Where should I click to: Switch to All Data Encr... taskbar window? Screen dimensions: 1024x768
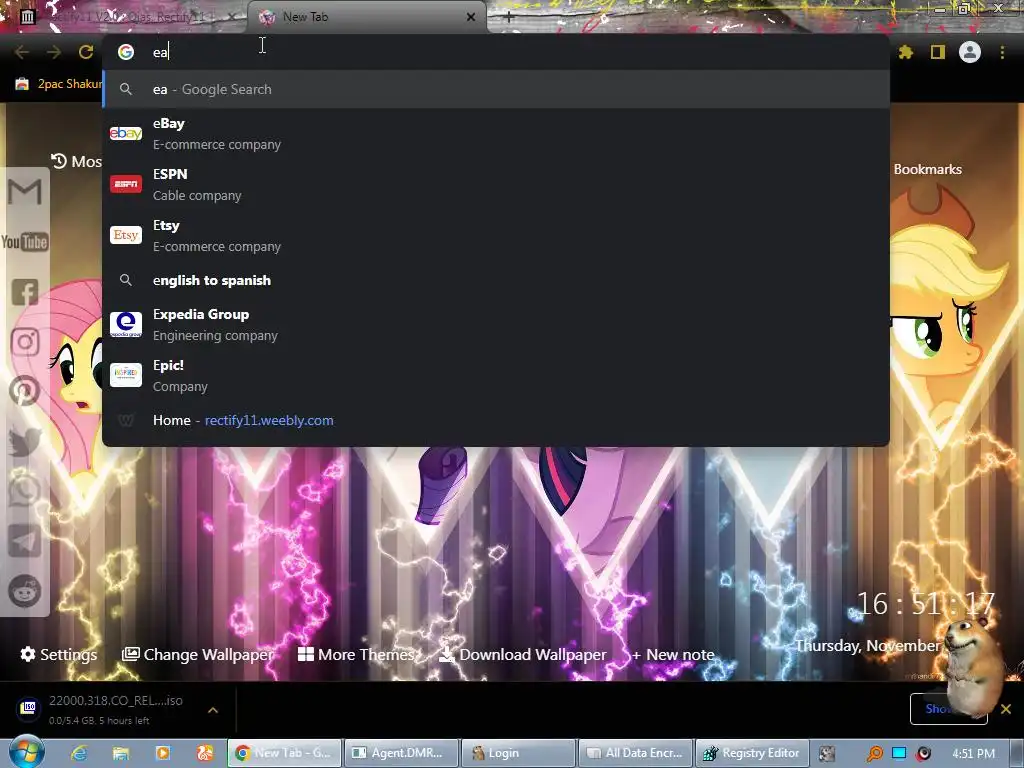[x=635, y=753]
